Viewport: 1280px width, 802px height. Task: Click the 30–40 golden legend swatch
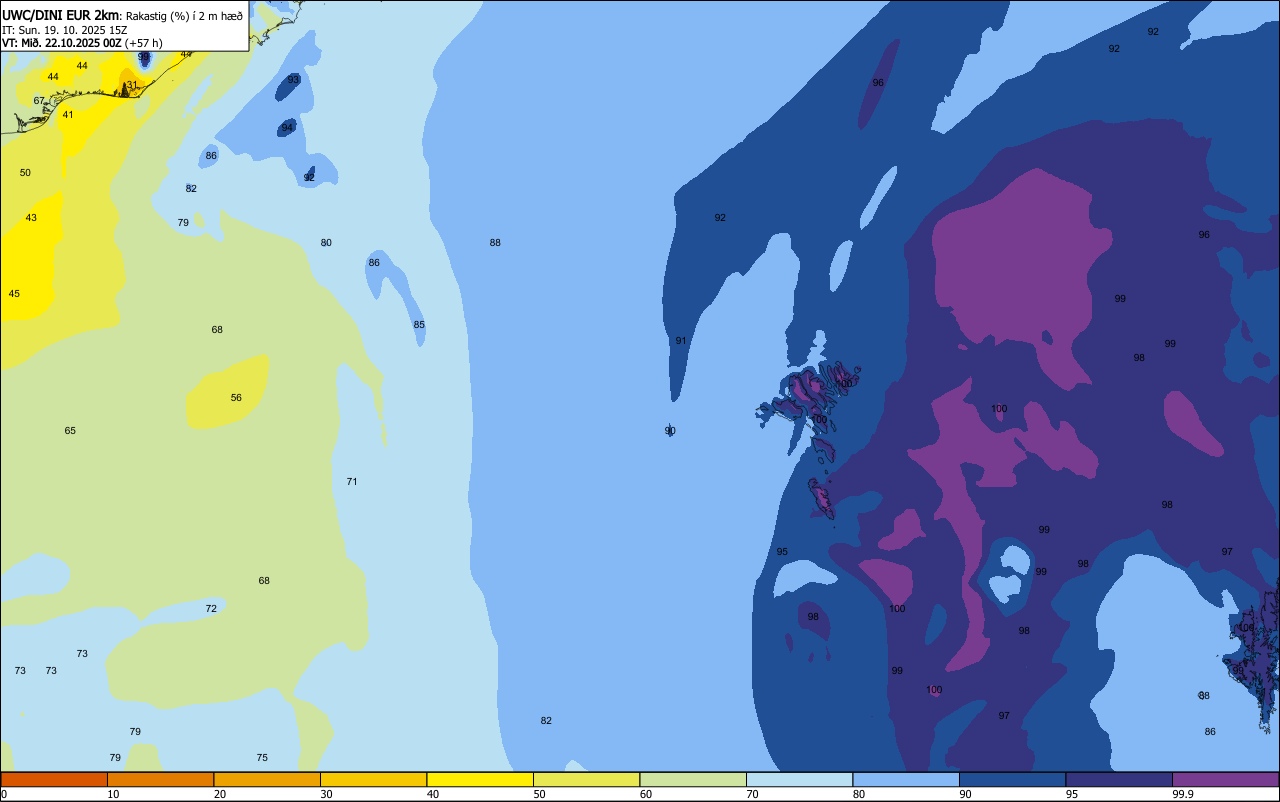pyautogui.click(x=373, y=779)
